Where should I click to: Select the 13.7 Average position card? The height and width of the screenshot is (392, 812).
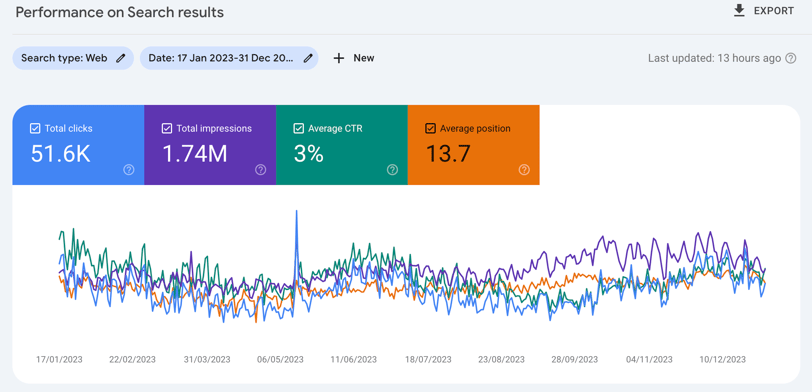pos(474,145)
